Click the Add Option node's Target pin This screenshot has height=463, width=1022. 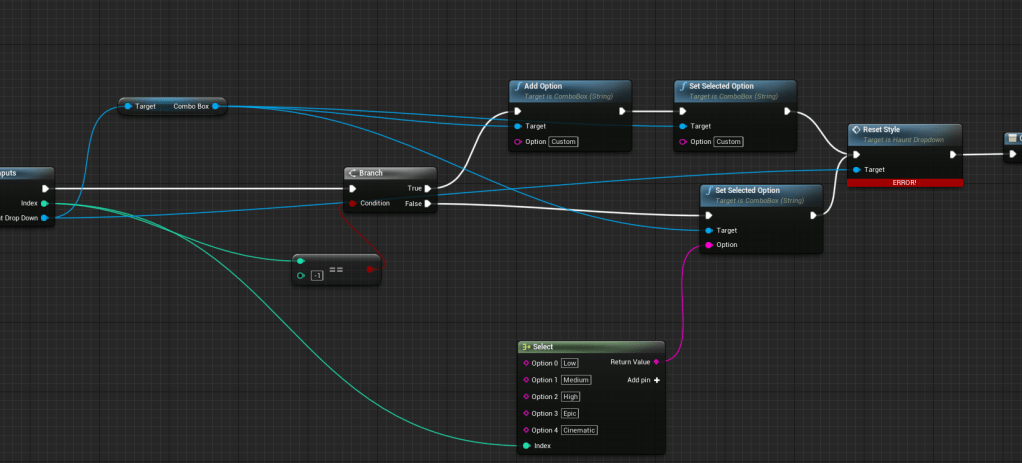click(517, 126)
